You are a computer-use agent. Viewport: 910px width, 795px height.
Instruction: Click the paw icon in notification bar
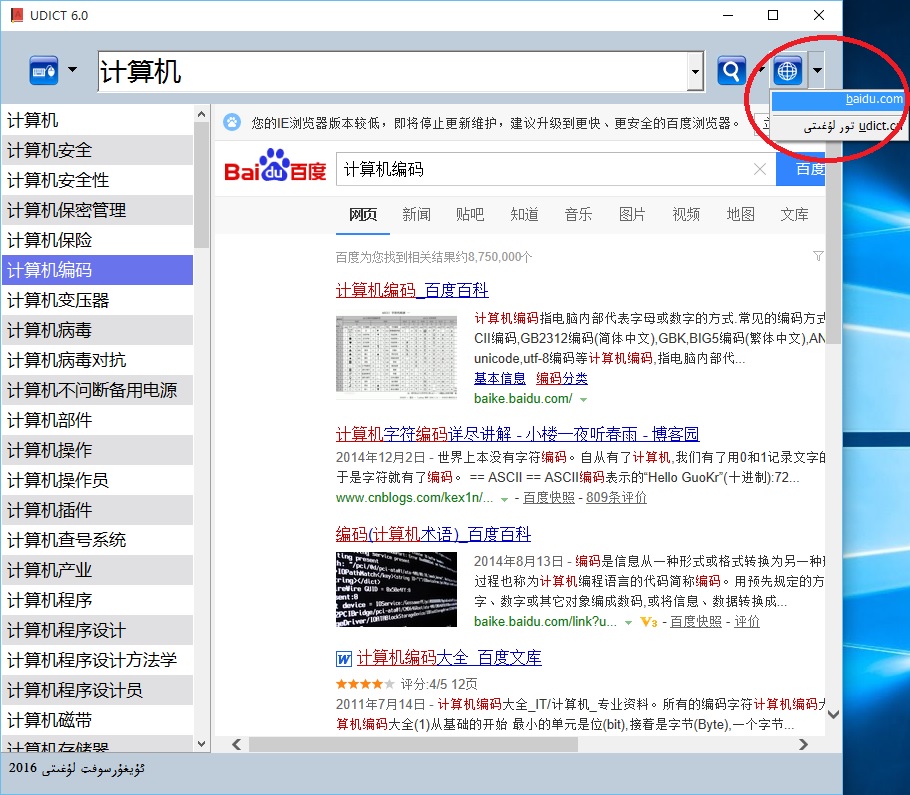point(232,123)
